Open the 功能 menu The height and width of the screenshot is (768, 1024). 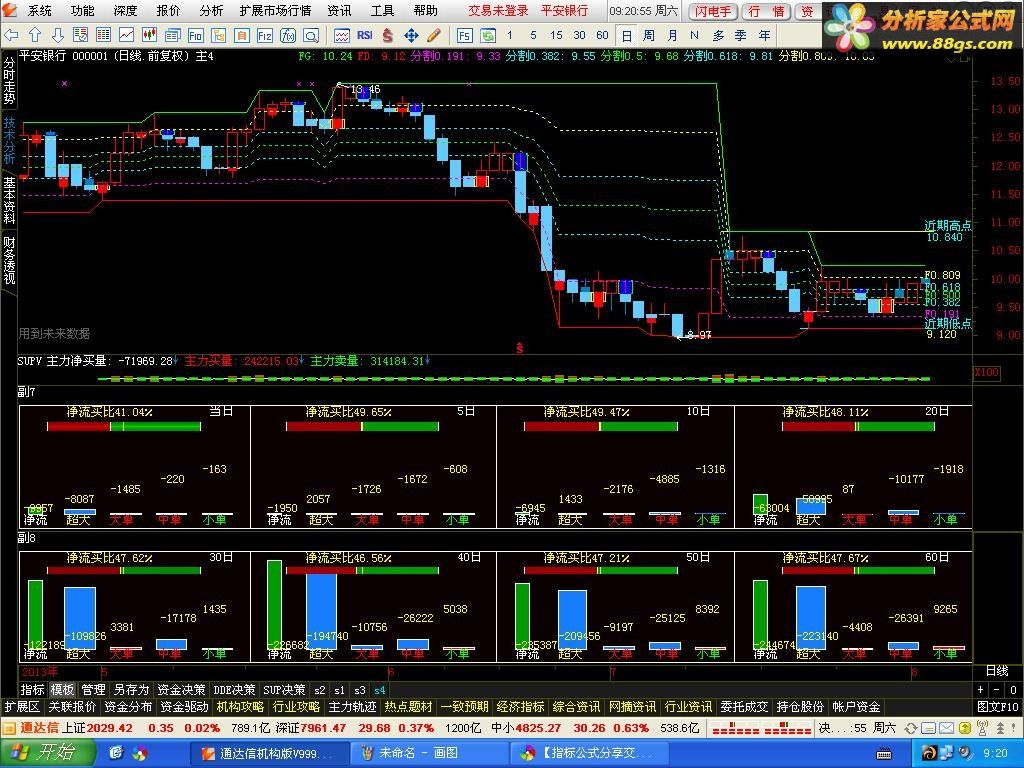[x=82, y=10]
